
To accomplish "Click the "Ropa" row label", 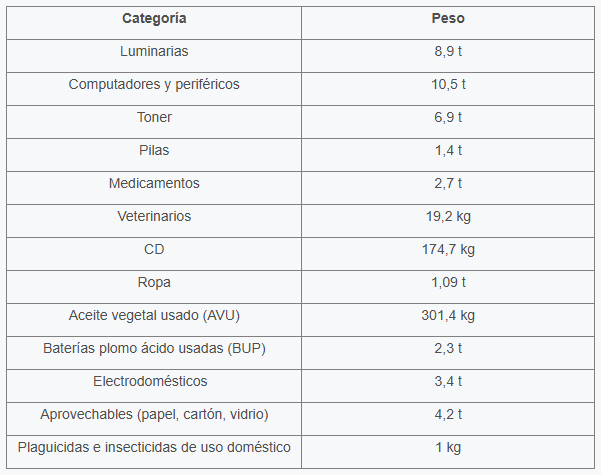I will [x=154, y=282].
